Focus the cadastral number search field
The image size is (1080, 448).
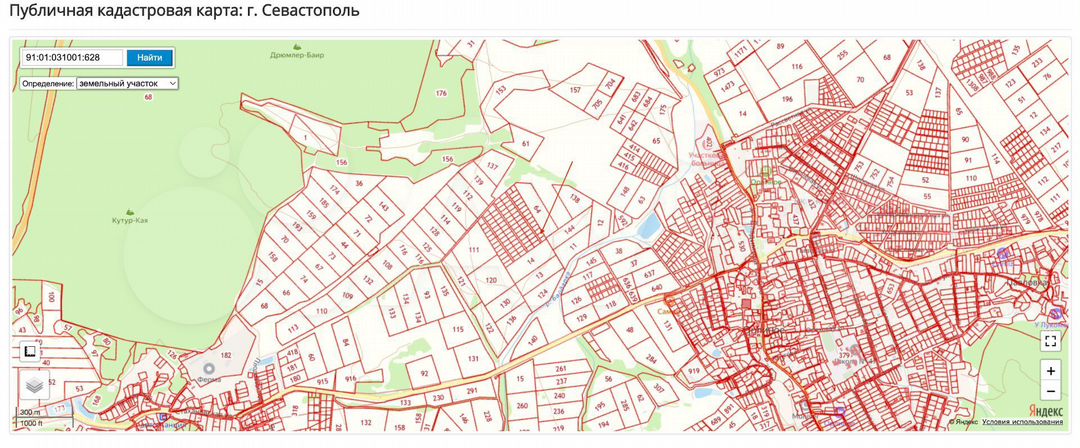pyautogui.click(x=71, y=58)
